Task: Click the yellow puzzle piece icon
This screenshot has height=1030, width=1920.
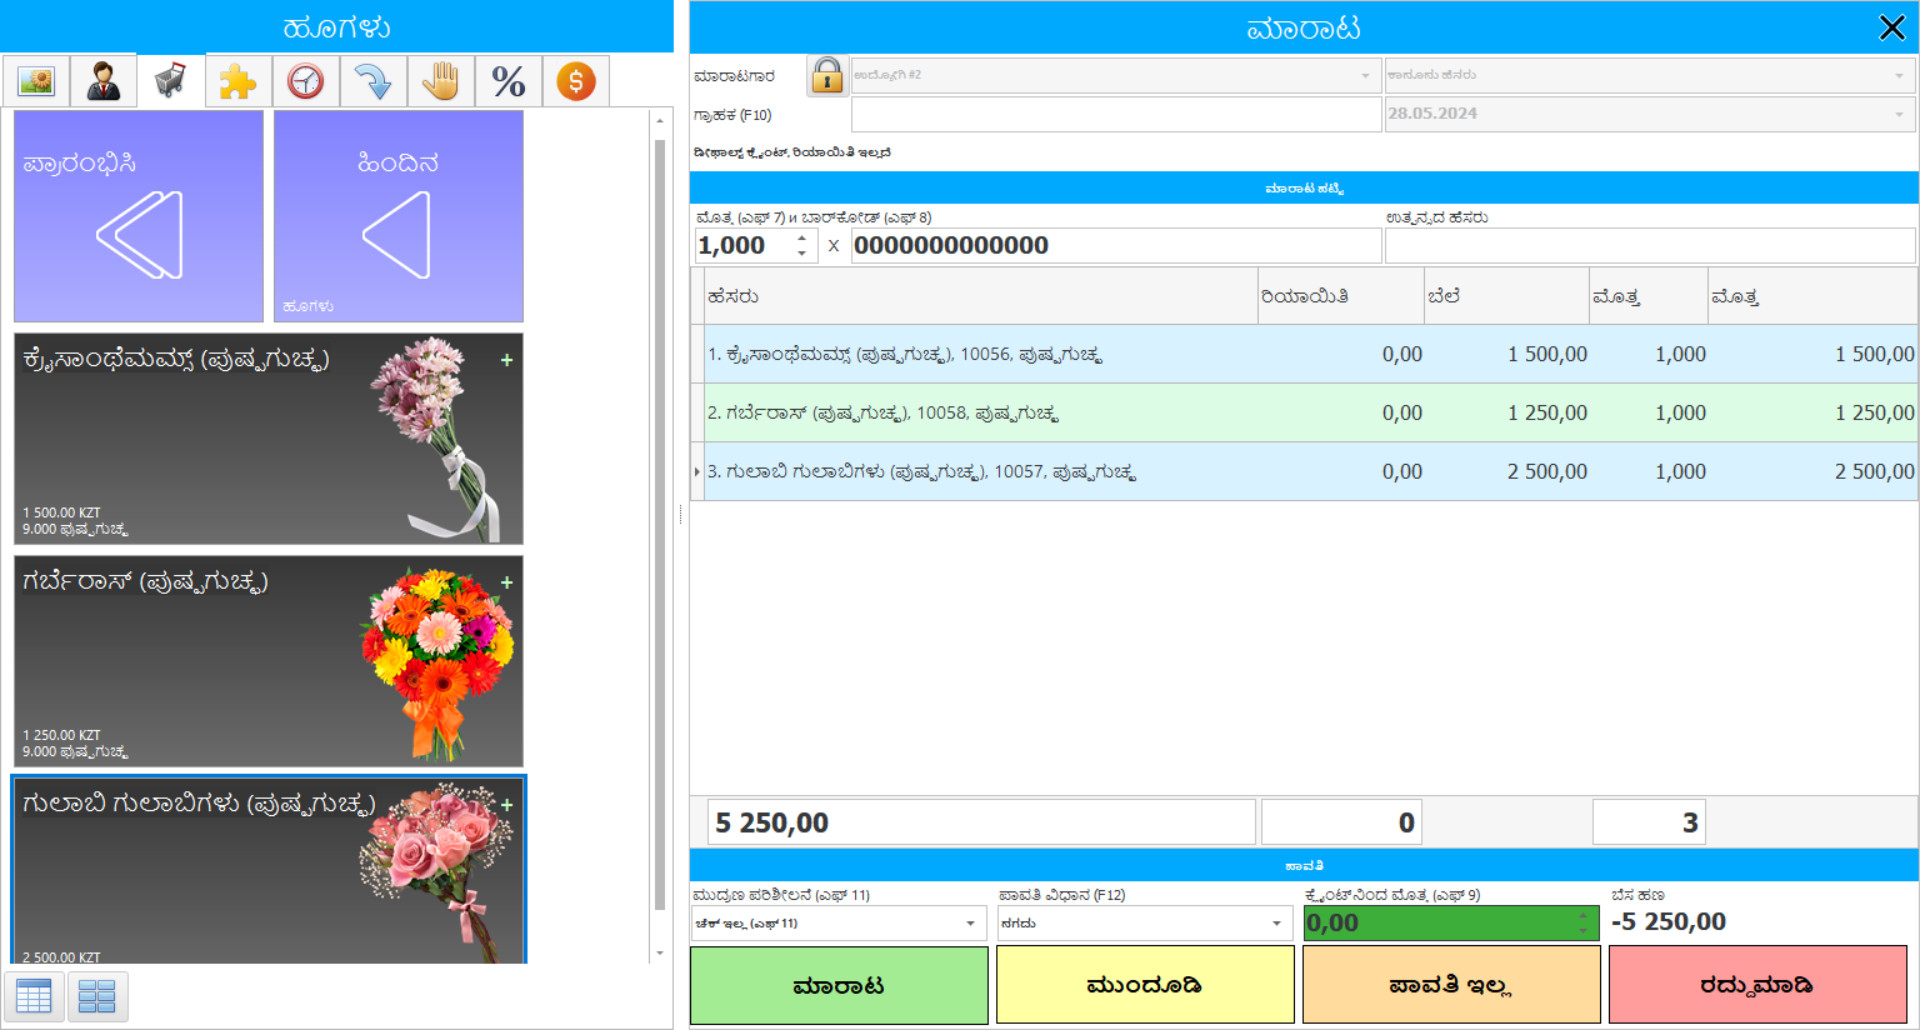Action: tap(238, 81)
